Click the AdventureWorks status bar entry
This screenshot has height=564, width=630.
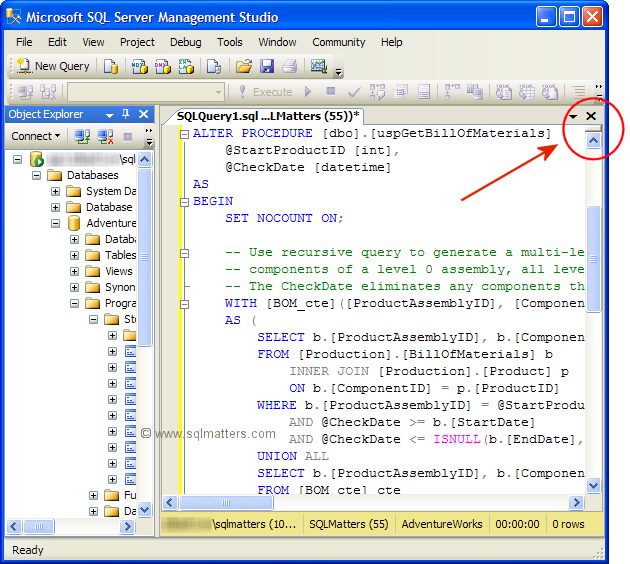442,524
